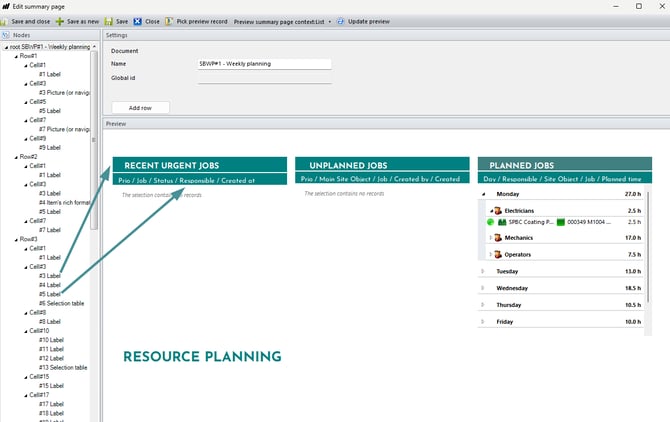The width and height of the screenshot is (670, 422).
Task: Collapse the Monday row in Planned Jobs
Action: point(484,194)
